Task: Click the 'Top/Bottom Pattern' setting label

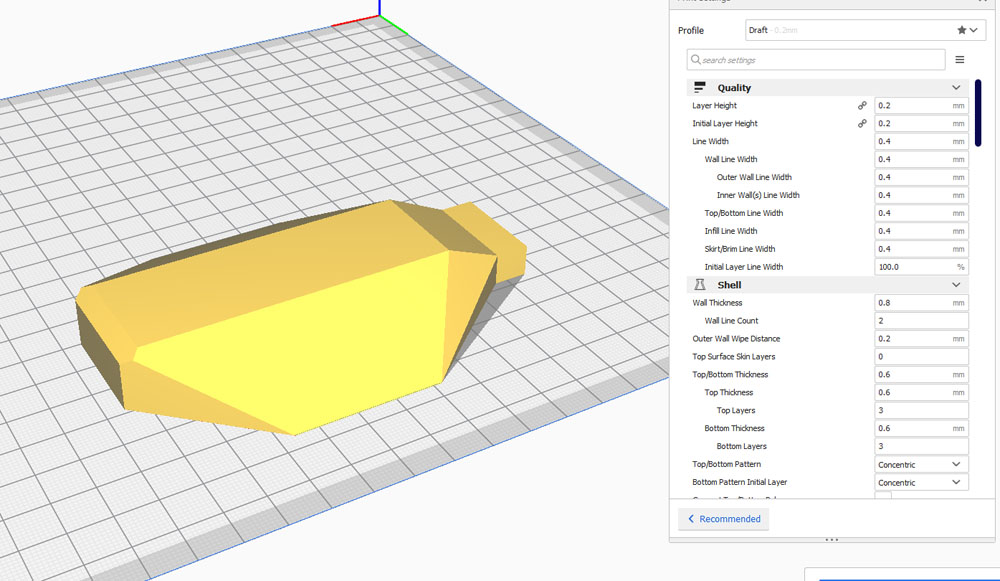Action: (726, 464)
